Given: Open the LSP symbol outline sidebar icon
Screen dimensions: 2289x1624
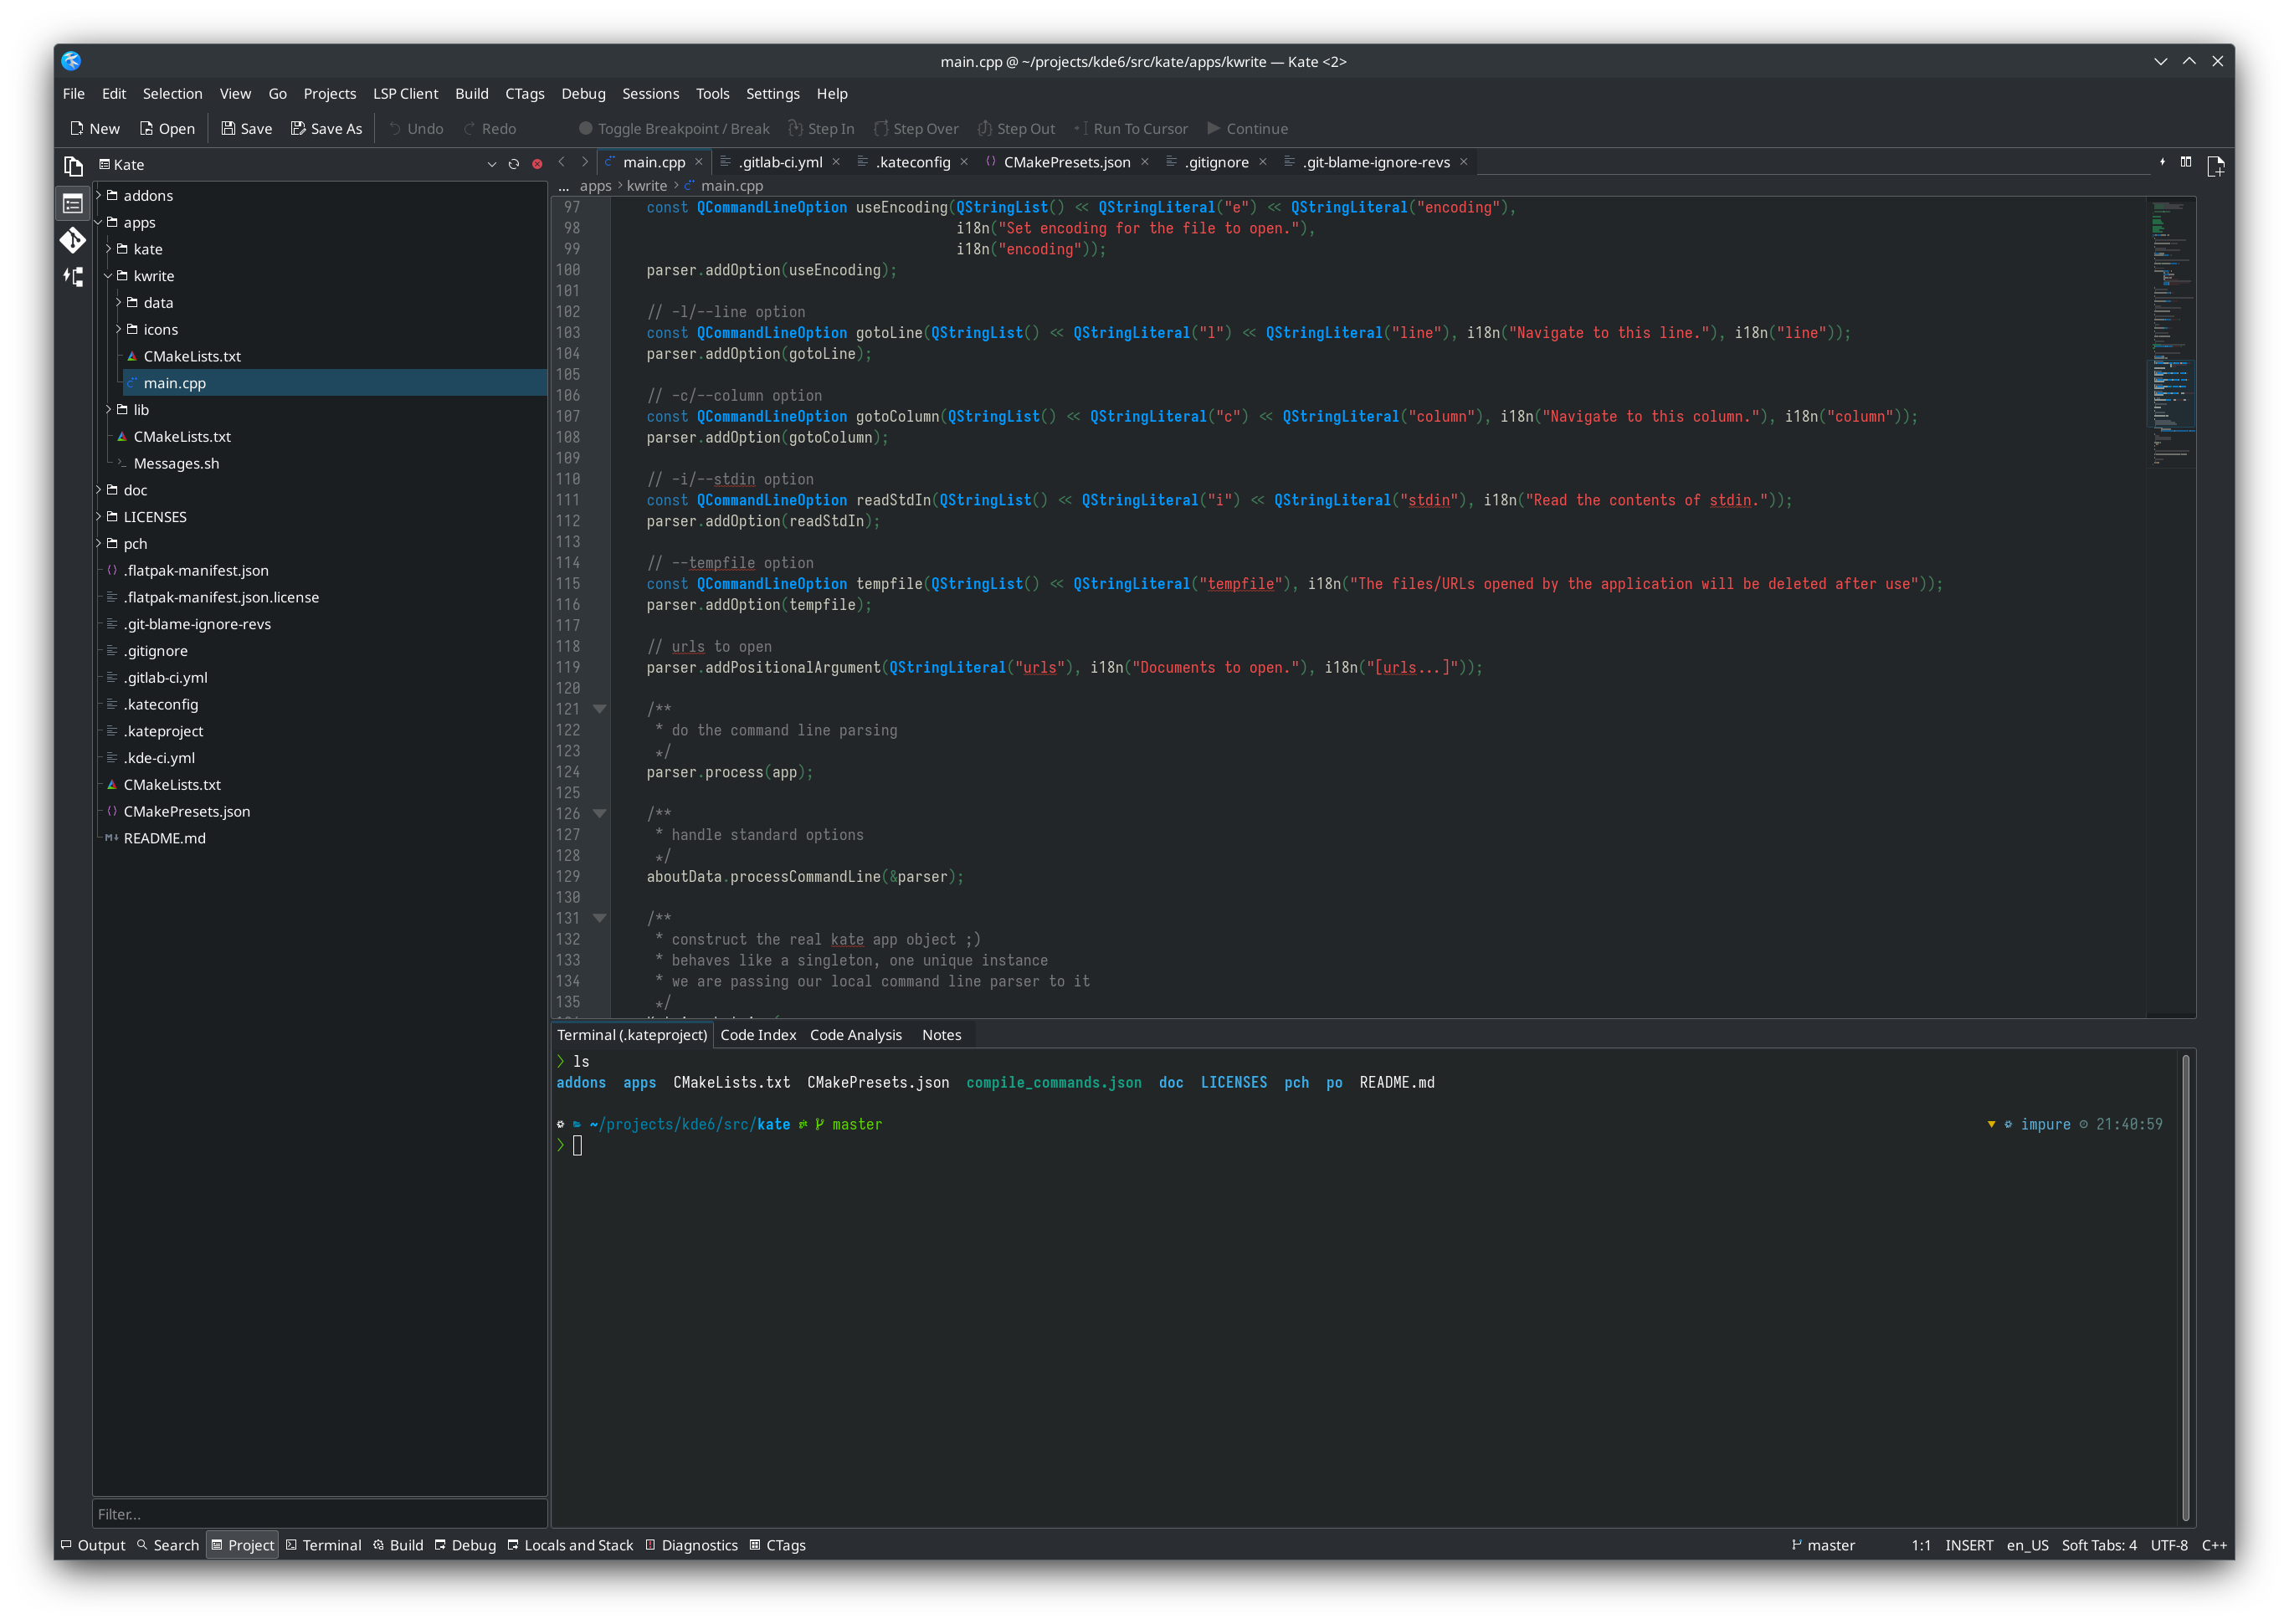Looking at the screenshot, I should 73,277.
